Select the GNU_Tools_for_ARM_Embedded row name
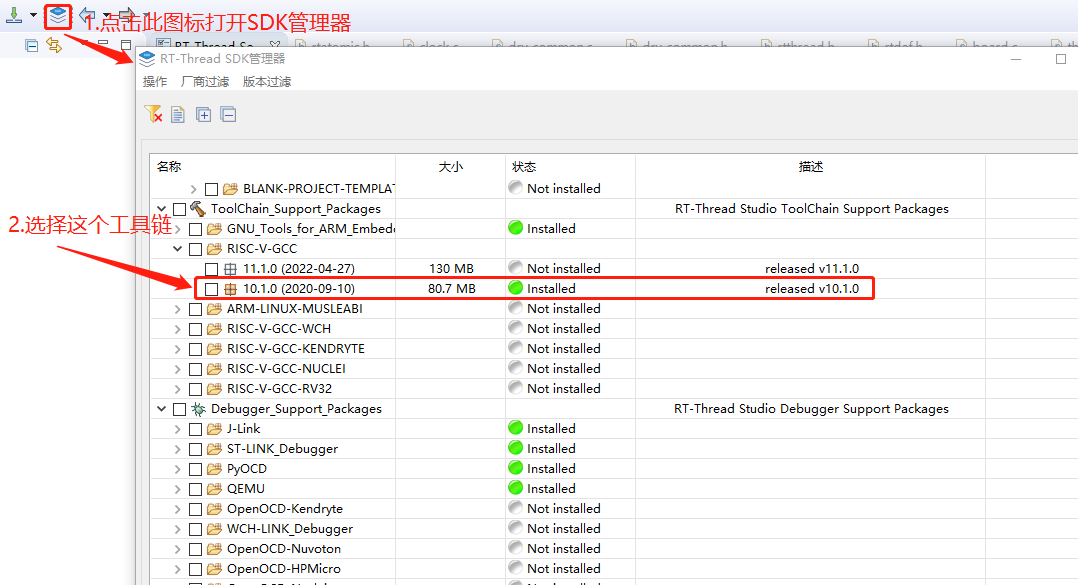This screenshot has height=585, width=1078. tap(311, 229)
